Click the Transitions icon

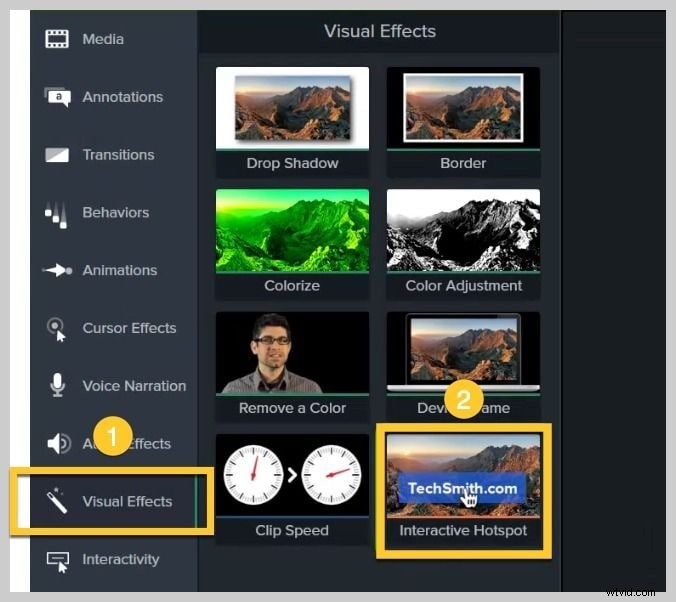57,155
